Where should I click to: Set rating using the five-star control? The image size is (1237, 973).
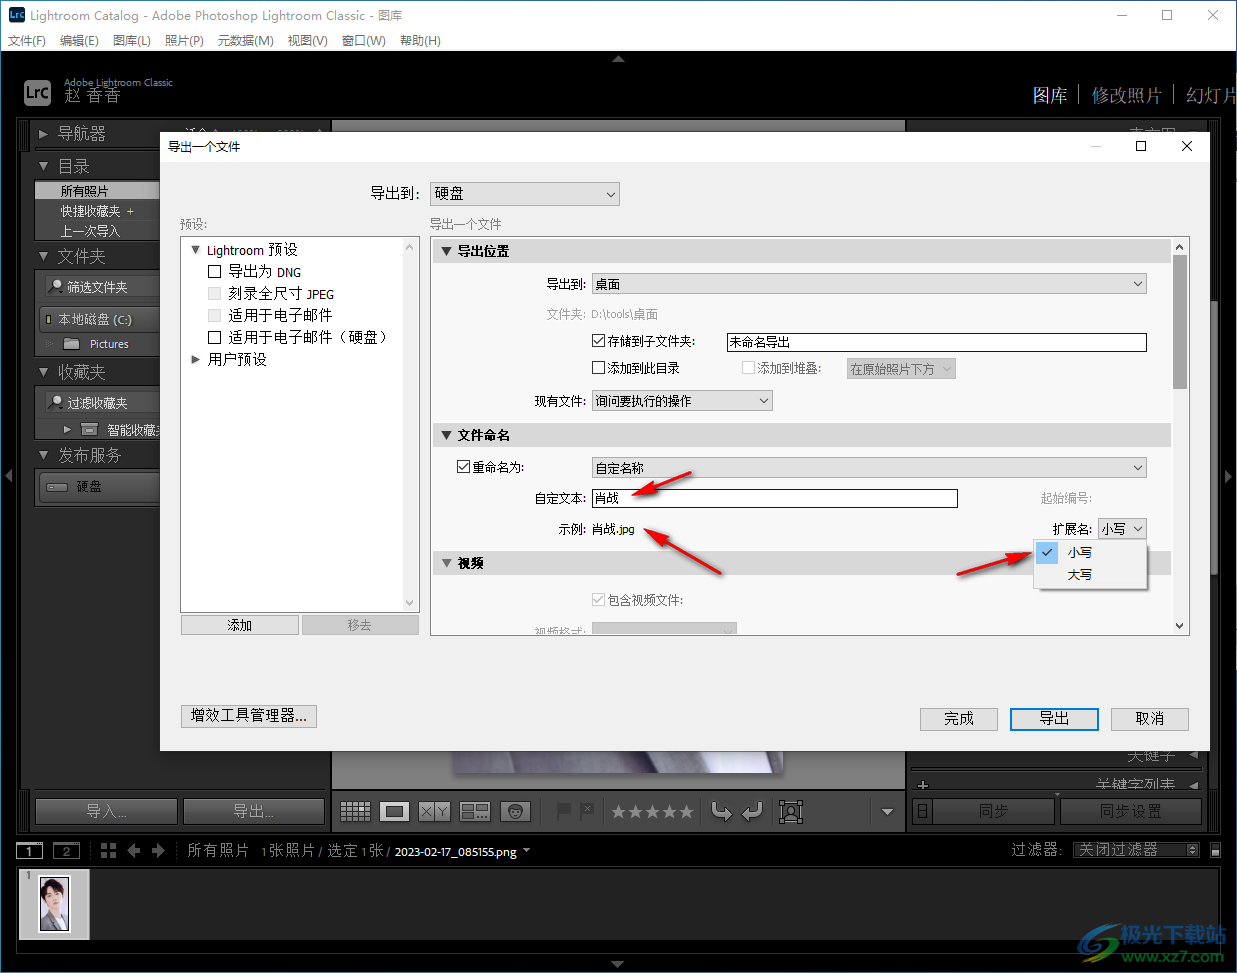coord(652,812)
